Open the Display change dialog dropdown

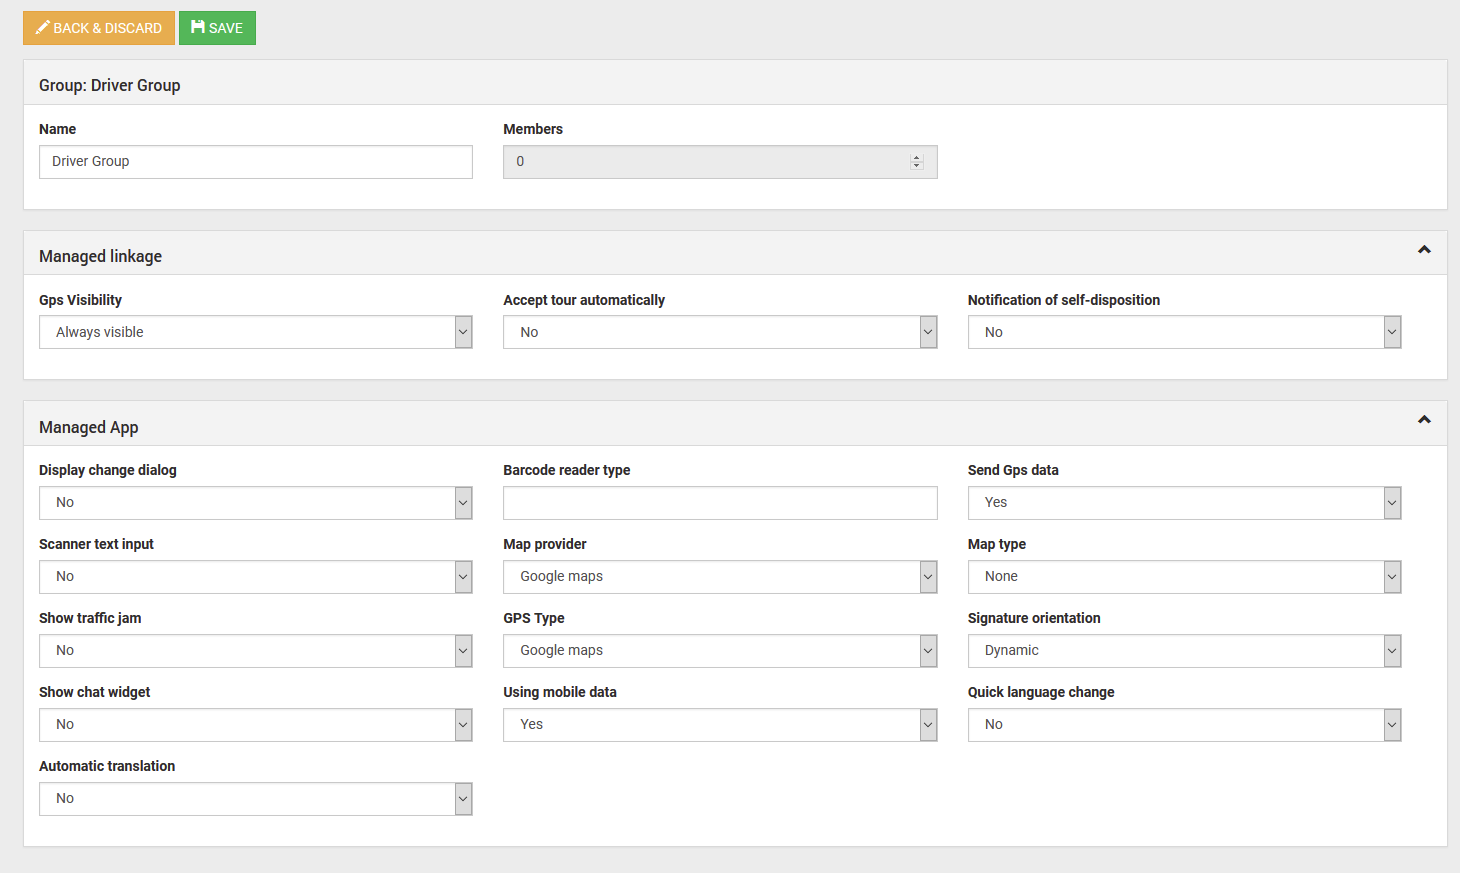(255, 503)
